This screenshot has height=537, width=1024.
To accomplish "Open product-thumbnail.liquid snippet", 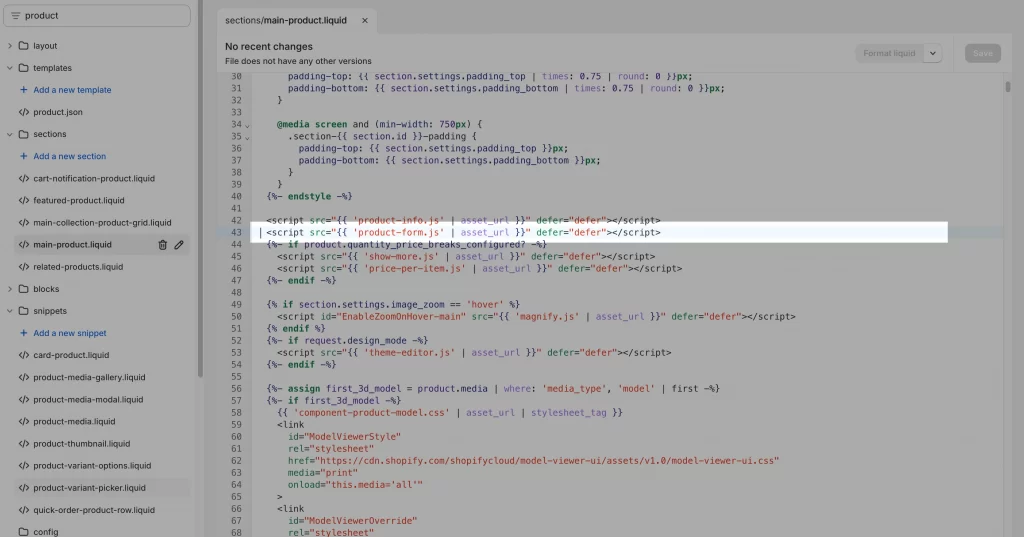I will click(x=82, y=444).
